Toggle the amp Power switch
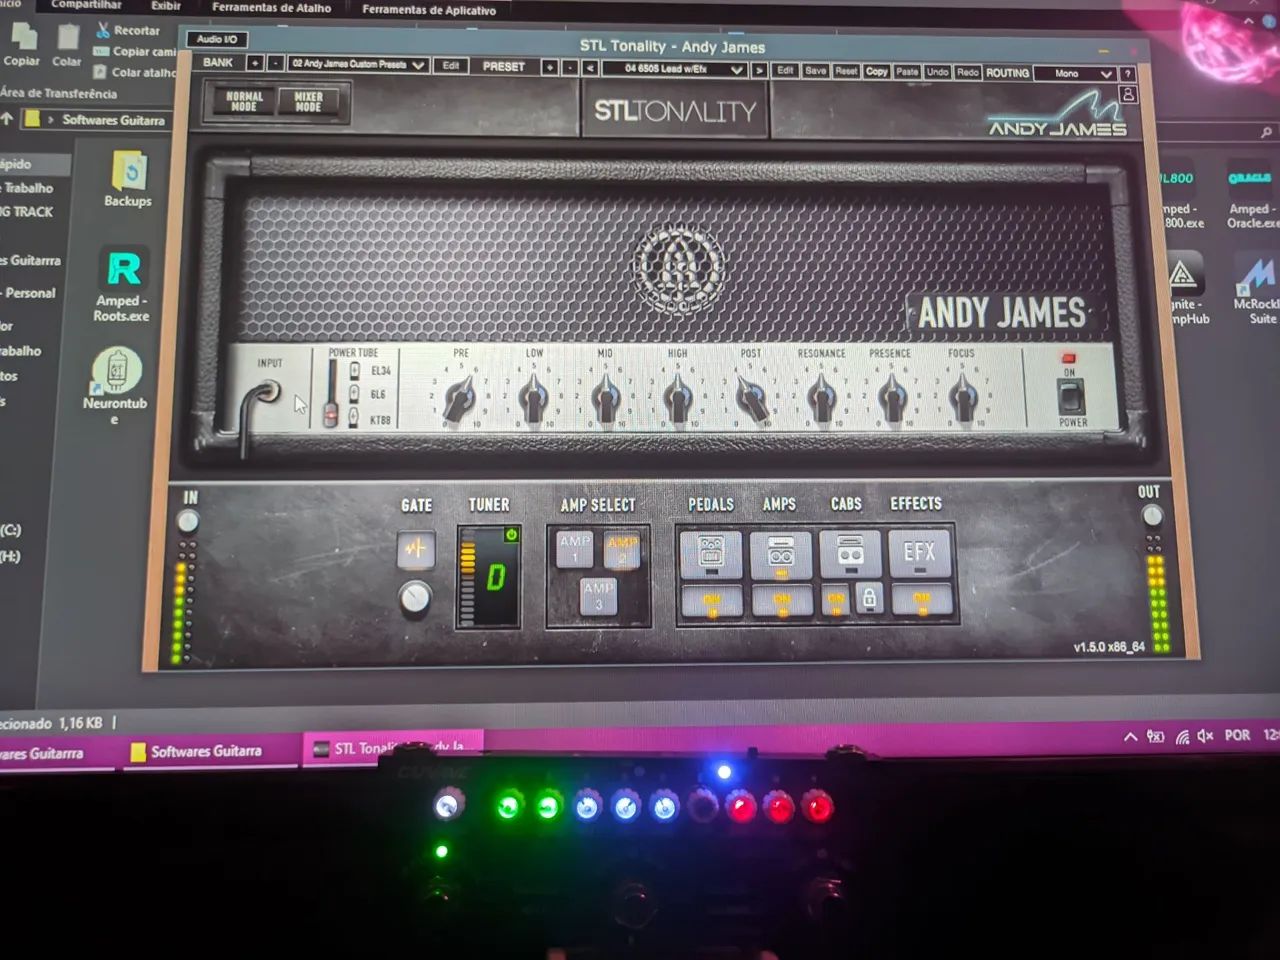Screen dimensions: 1280x960 point(1071,396)
